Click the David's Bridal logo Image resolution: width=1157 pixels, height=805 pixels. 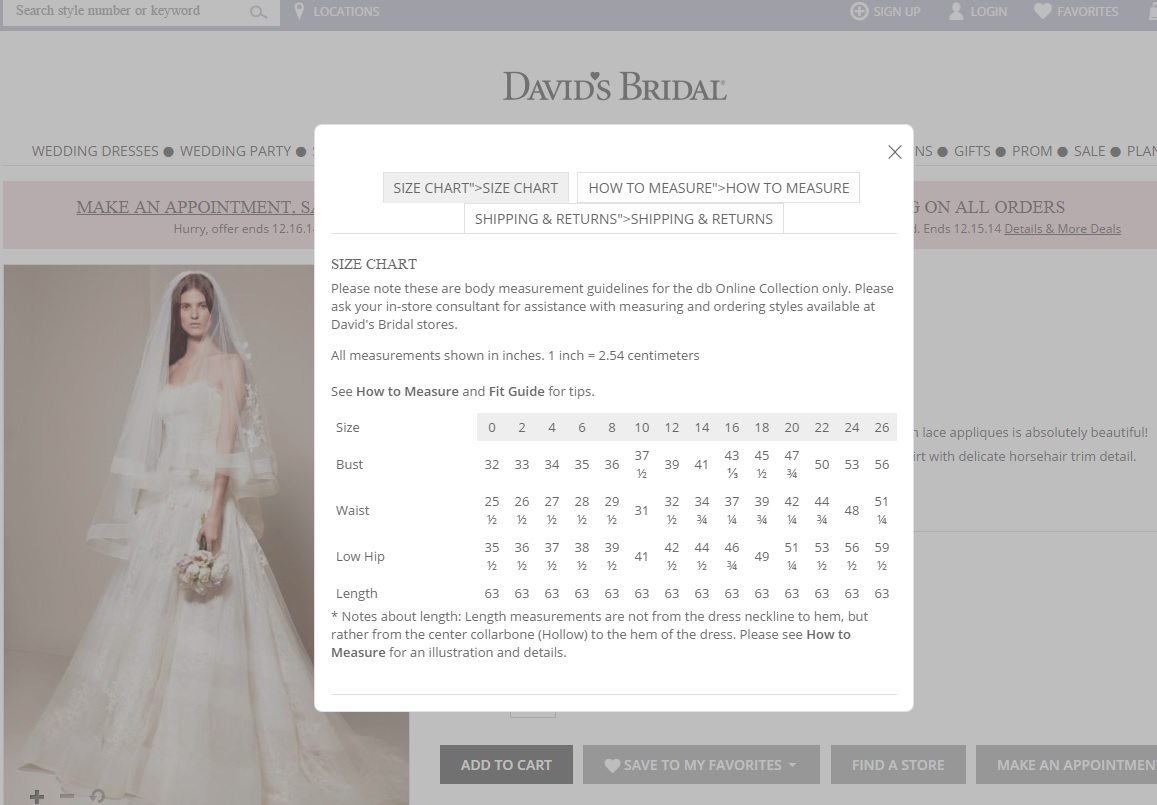pos(614,87)
